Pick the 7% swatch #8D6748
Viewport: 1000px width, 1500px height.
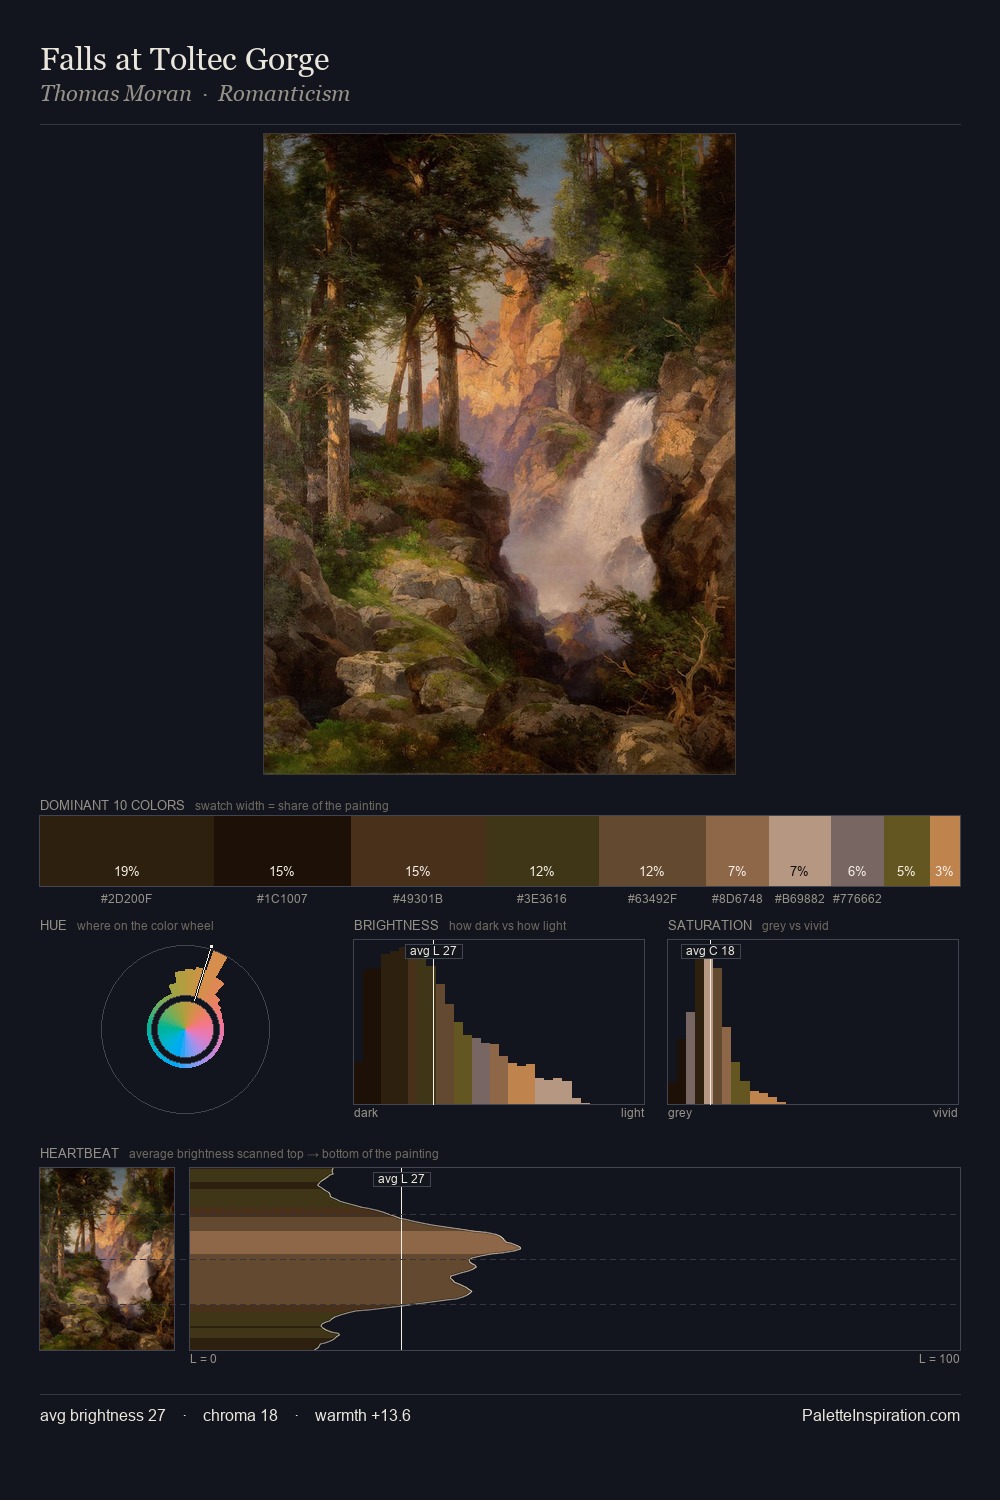(x=737, y=851)
